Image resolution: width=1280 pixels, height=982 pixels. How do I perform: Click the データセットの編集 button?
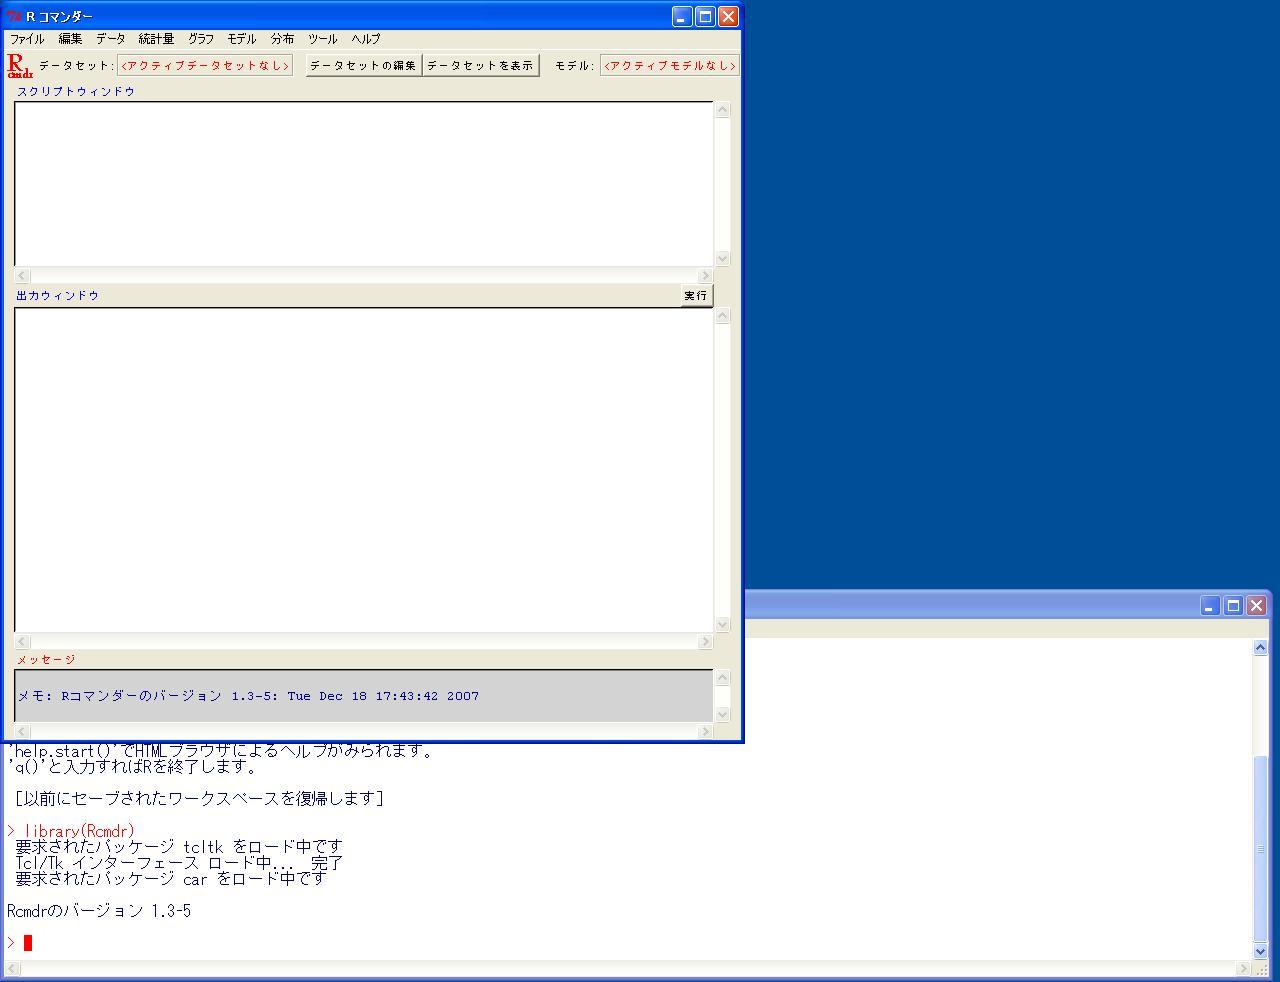click(363, 66)
